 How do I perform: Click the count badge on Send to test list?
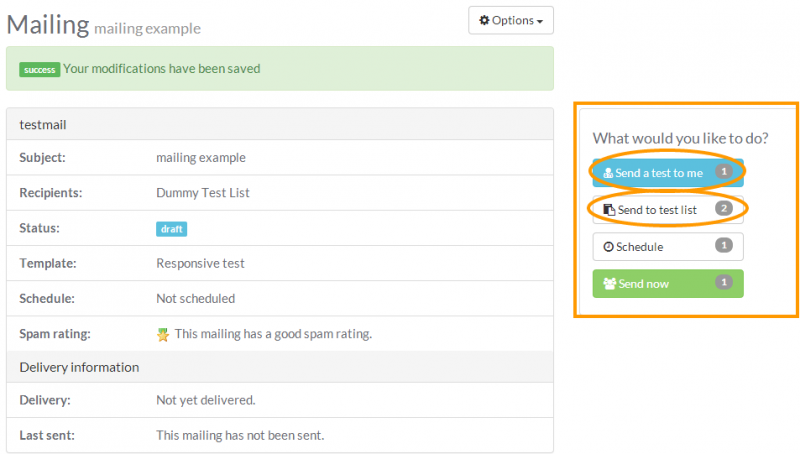point(725,209)
